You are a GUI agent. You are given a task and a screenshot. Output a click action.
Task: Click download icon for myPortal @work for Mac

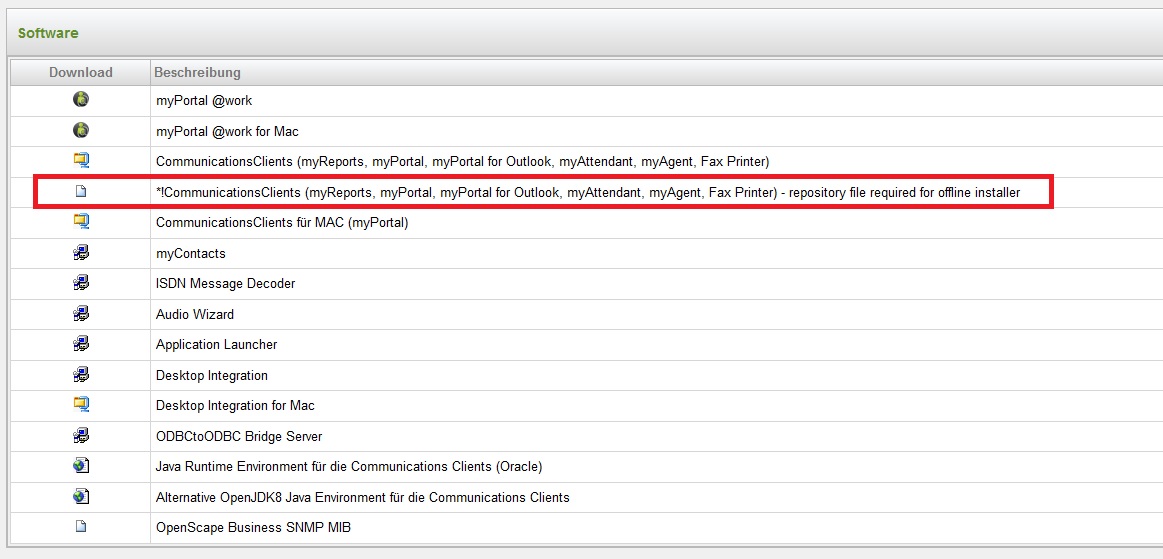[81, 130]
